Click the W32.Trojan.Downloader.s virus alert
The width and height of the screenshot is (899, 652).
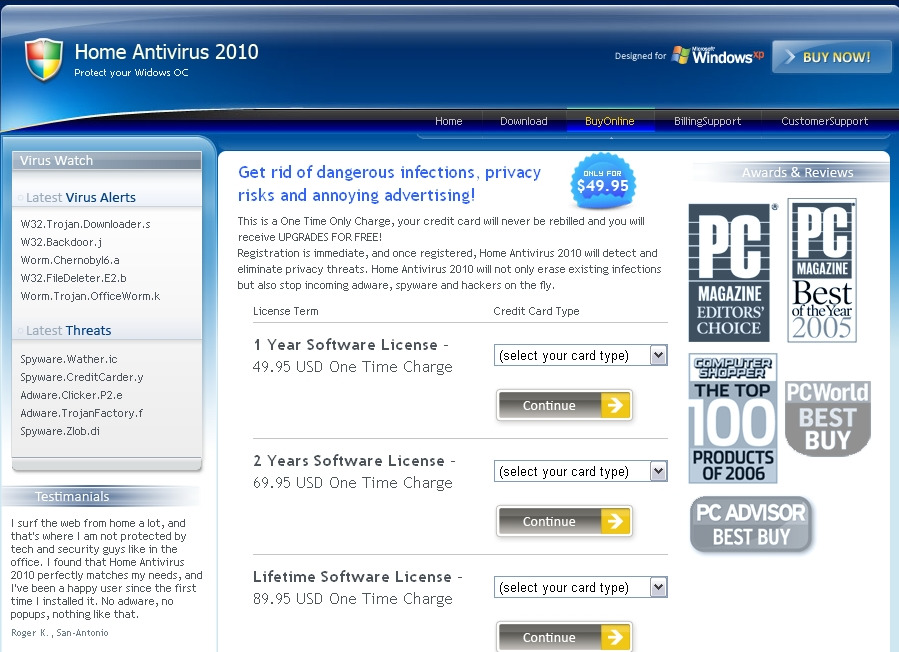pos(85,224)
